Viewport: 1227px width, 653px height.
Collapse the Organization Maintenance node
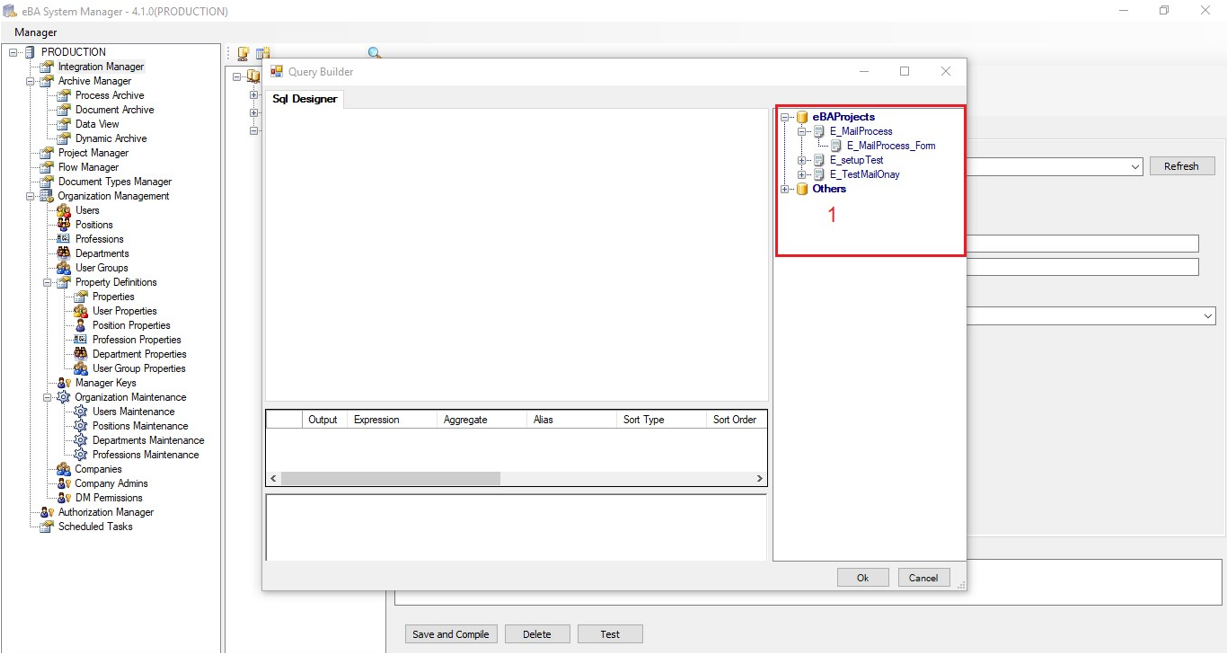47,397
